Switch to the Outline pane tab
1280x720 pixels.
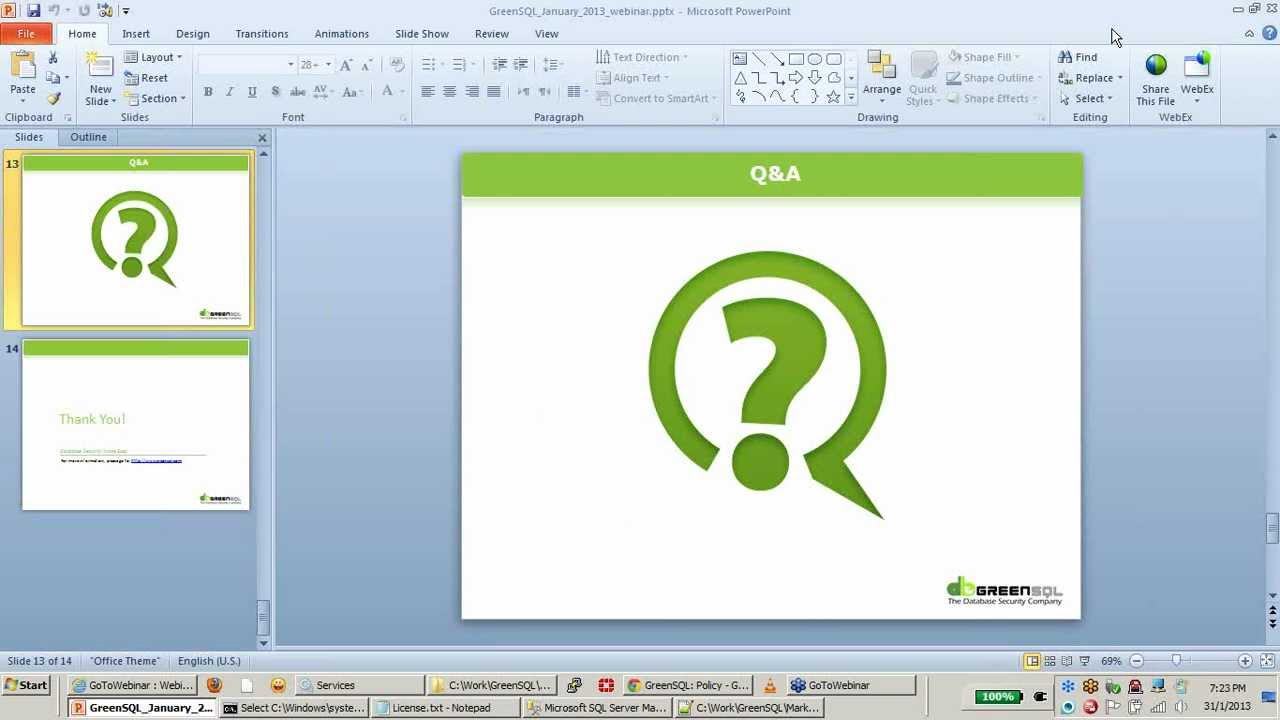pos(88,137)
